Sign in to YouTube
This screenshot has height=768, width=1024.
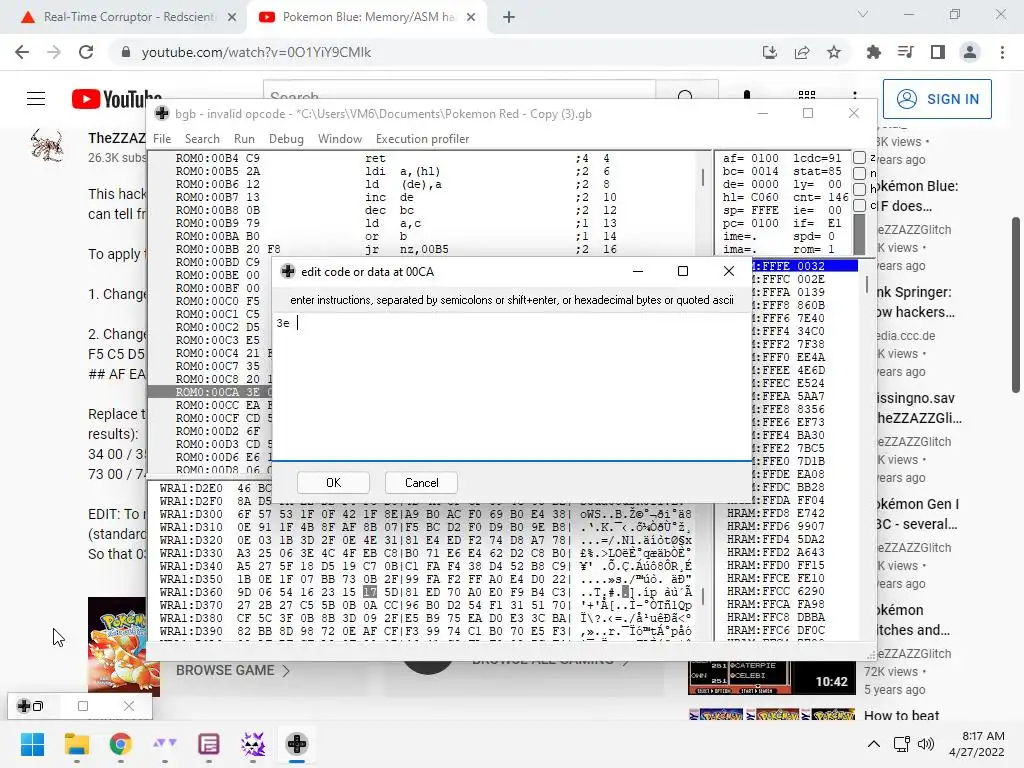(937, 99)
